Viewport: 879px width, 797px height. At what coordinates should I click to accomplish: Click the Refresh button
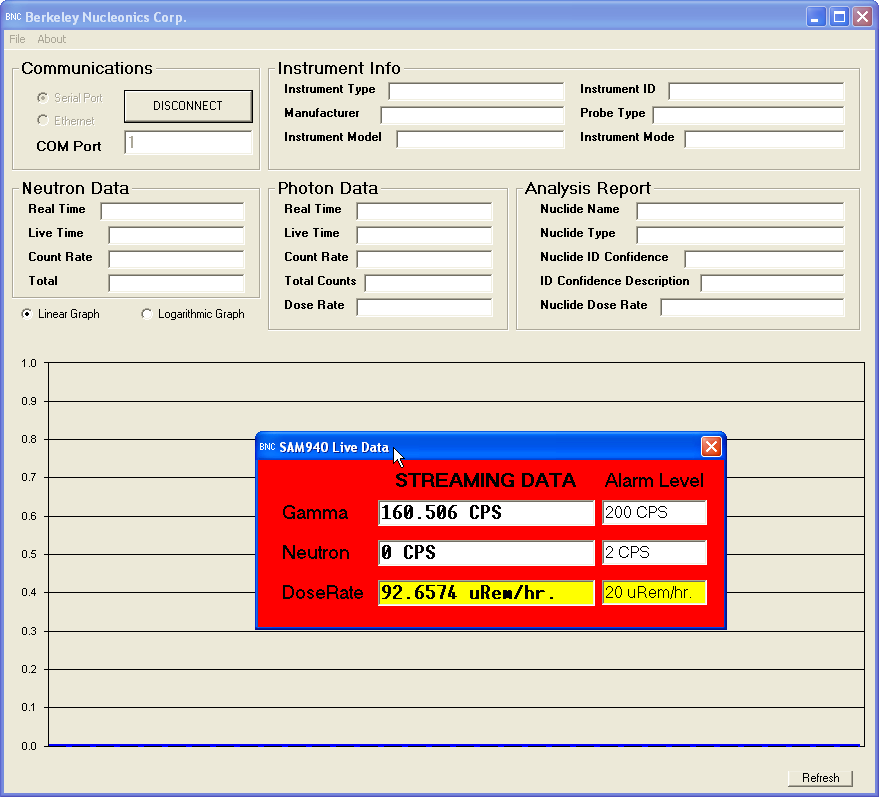pyautogui.click(x=820, y=778)
